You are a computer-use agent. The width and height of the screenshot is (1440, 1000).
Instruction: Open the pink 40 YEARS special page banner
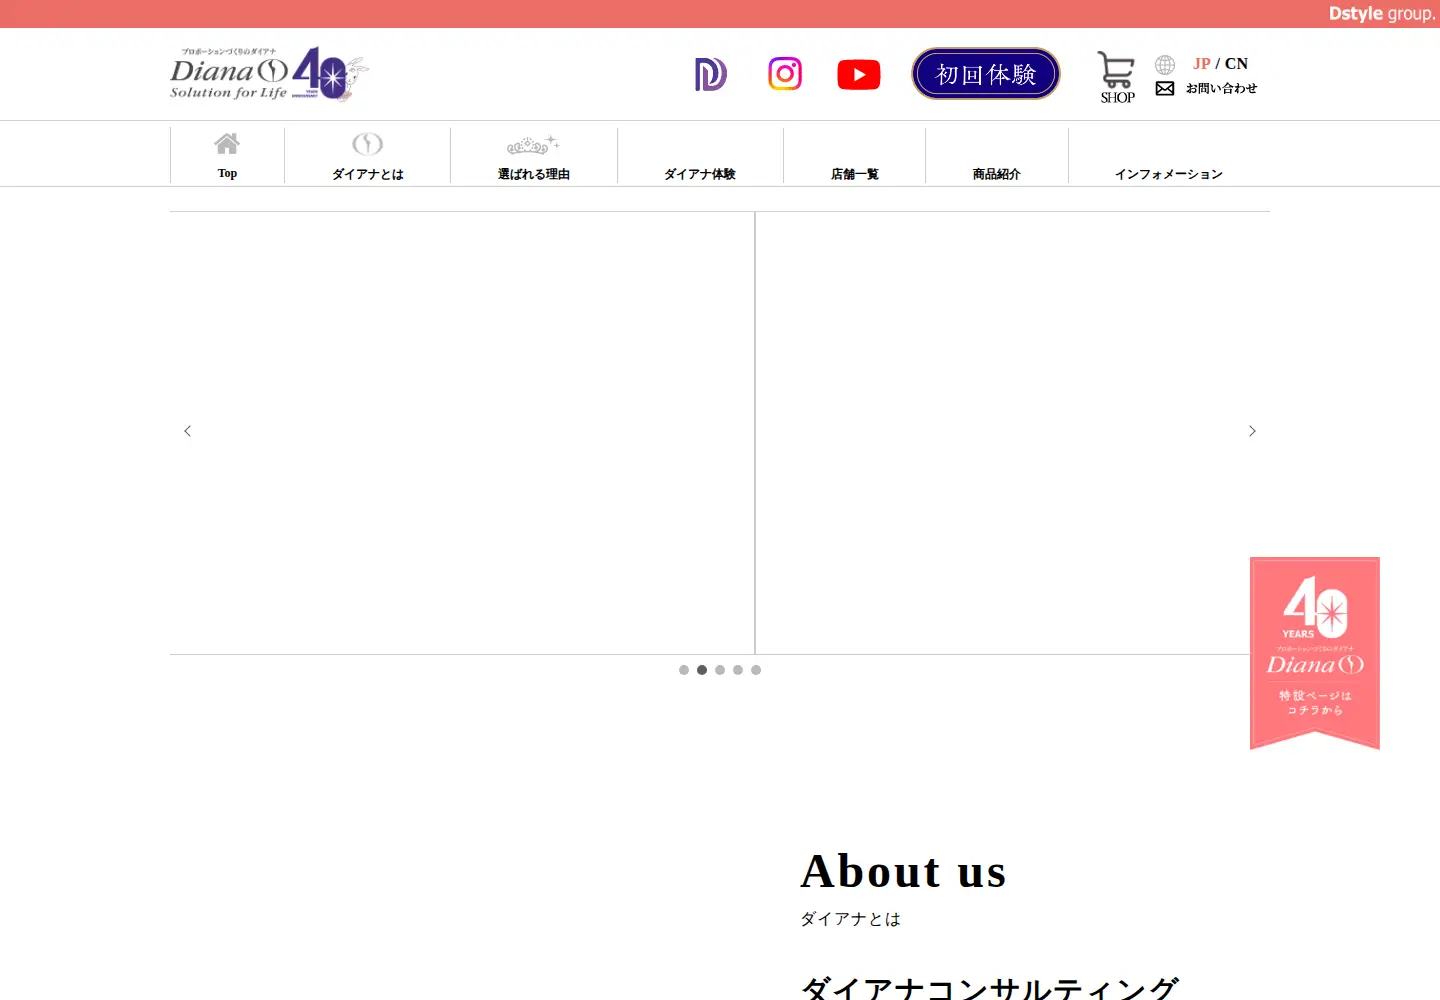click(x=1315, y=653)
